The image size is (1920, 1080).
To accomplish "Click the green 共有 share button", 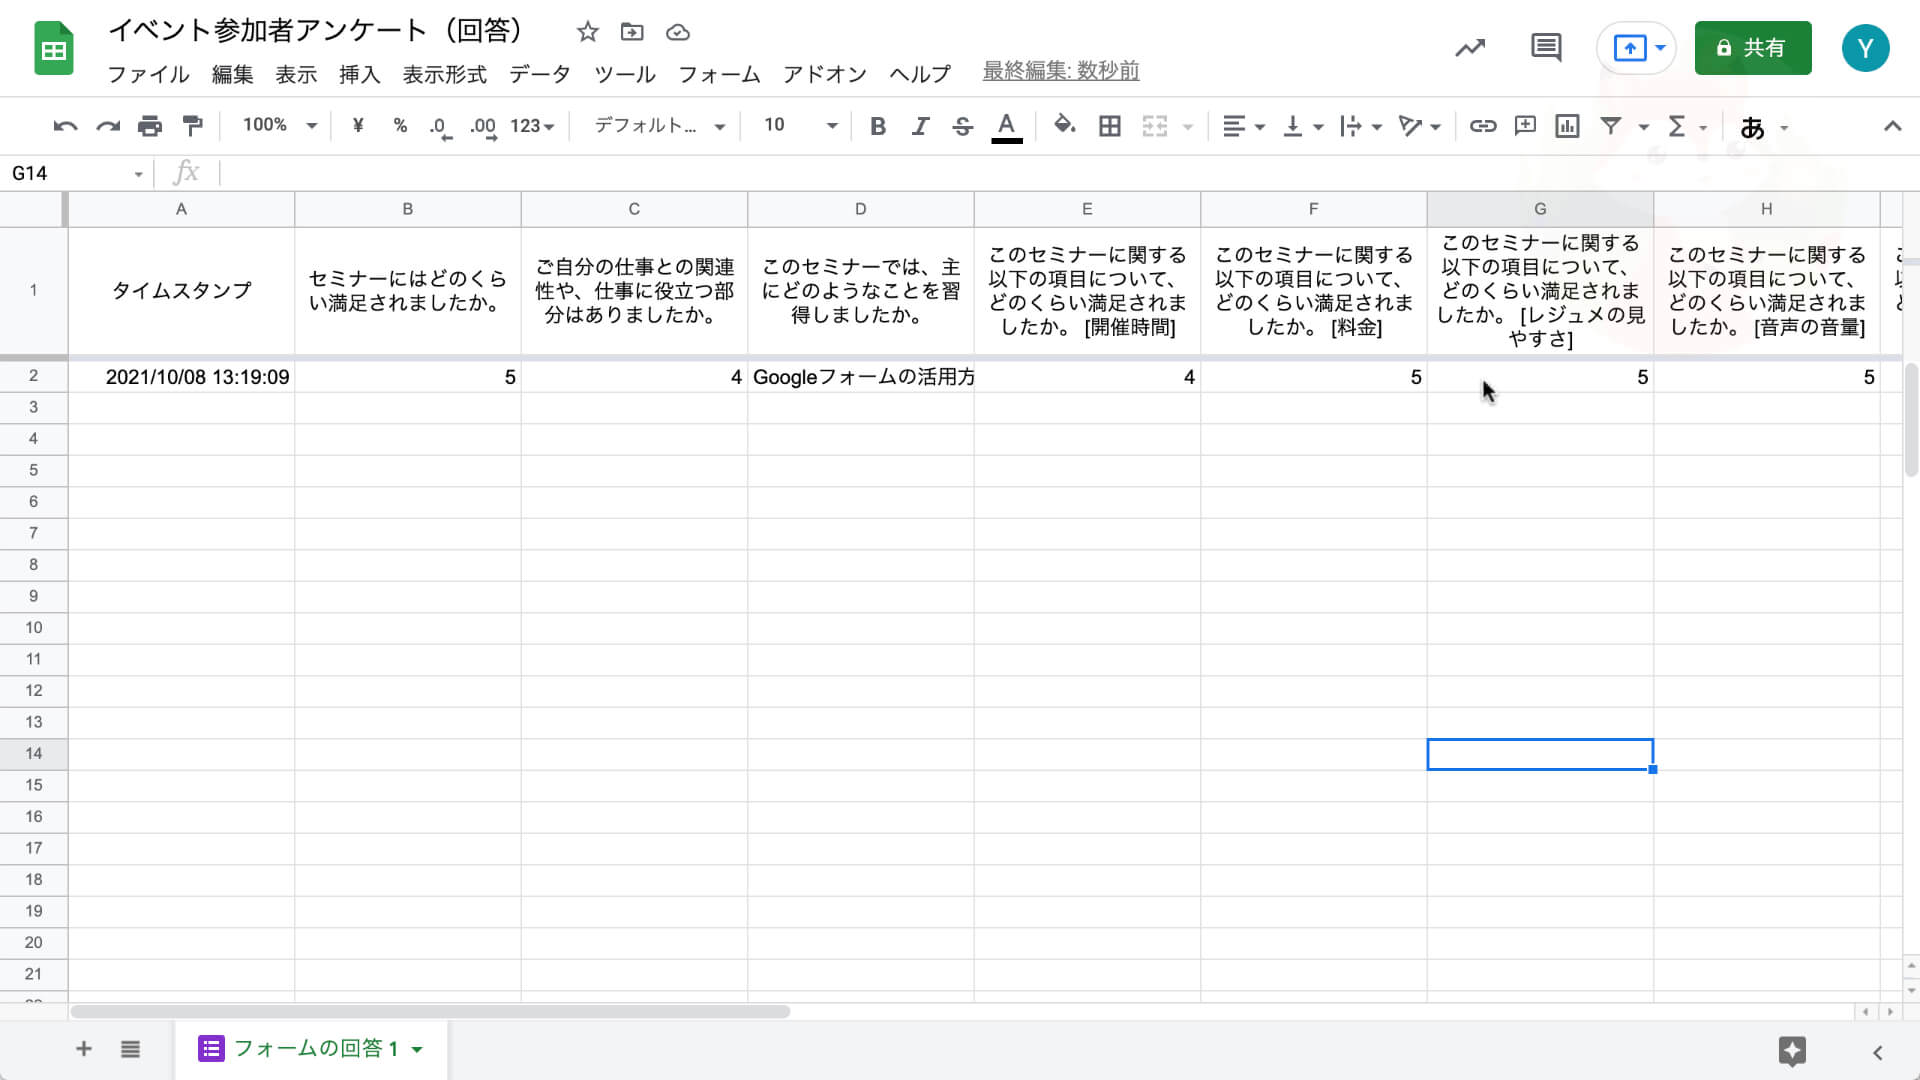I will pos(1753,48).
